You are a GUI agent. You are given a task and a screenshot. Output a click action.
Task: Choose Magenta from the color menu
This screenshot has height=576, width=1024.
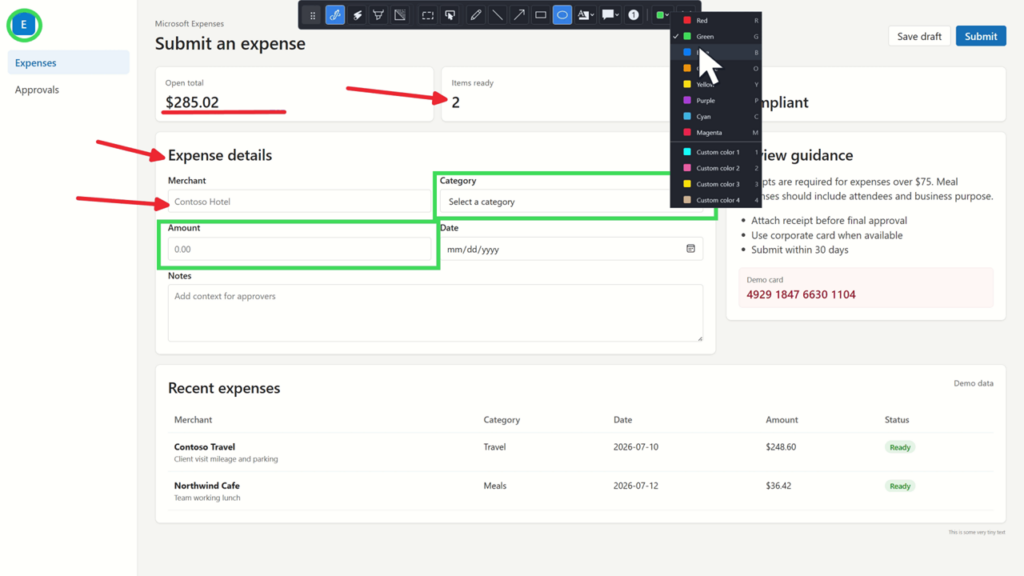pos(716,133)
